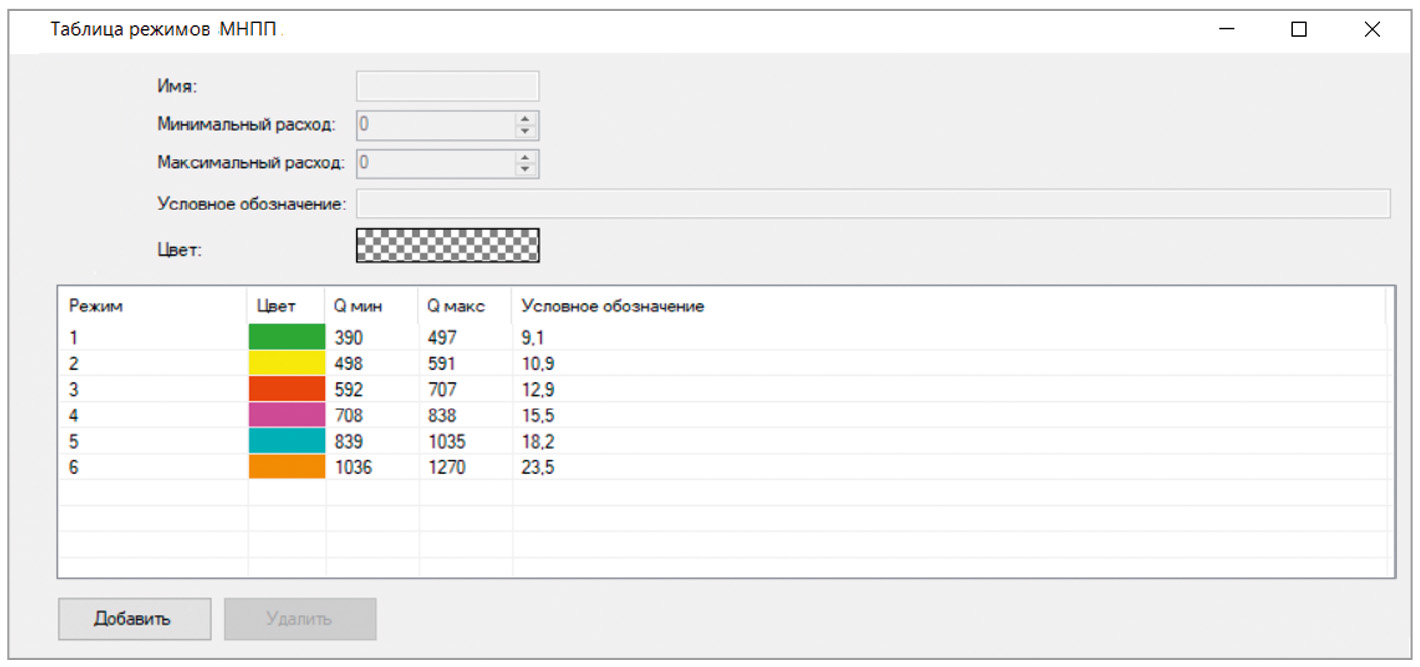Click the Условное обозначение input field
The image size is (1420, 667).
pos(872,203)
